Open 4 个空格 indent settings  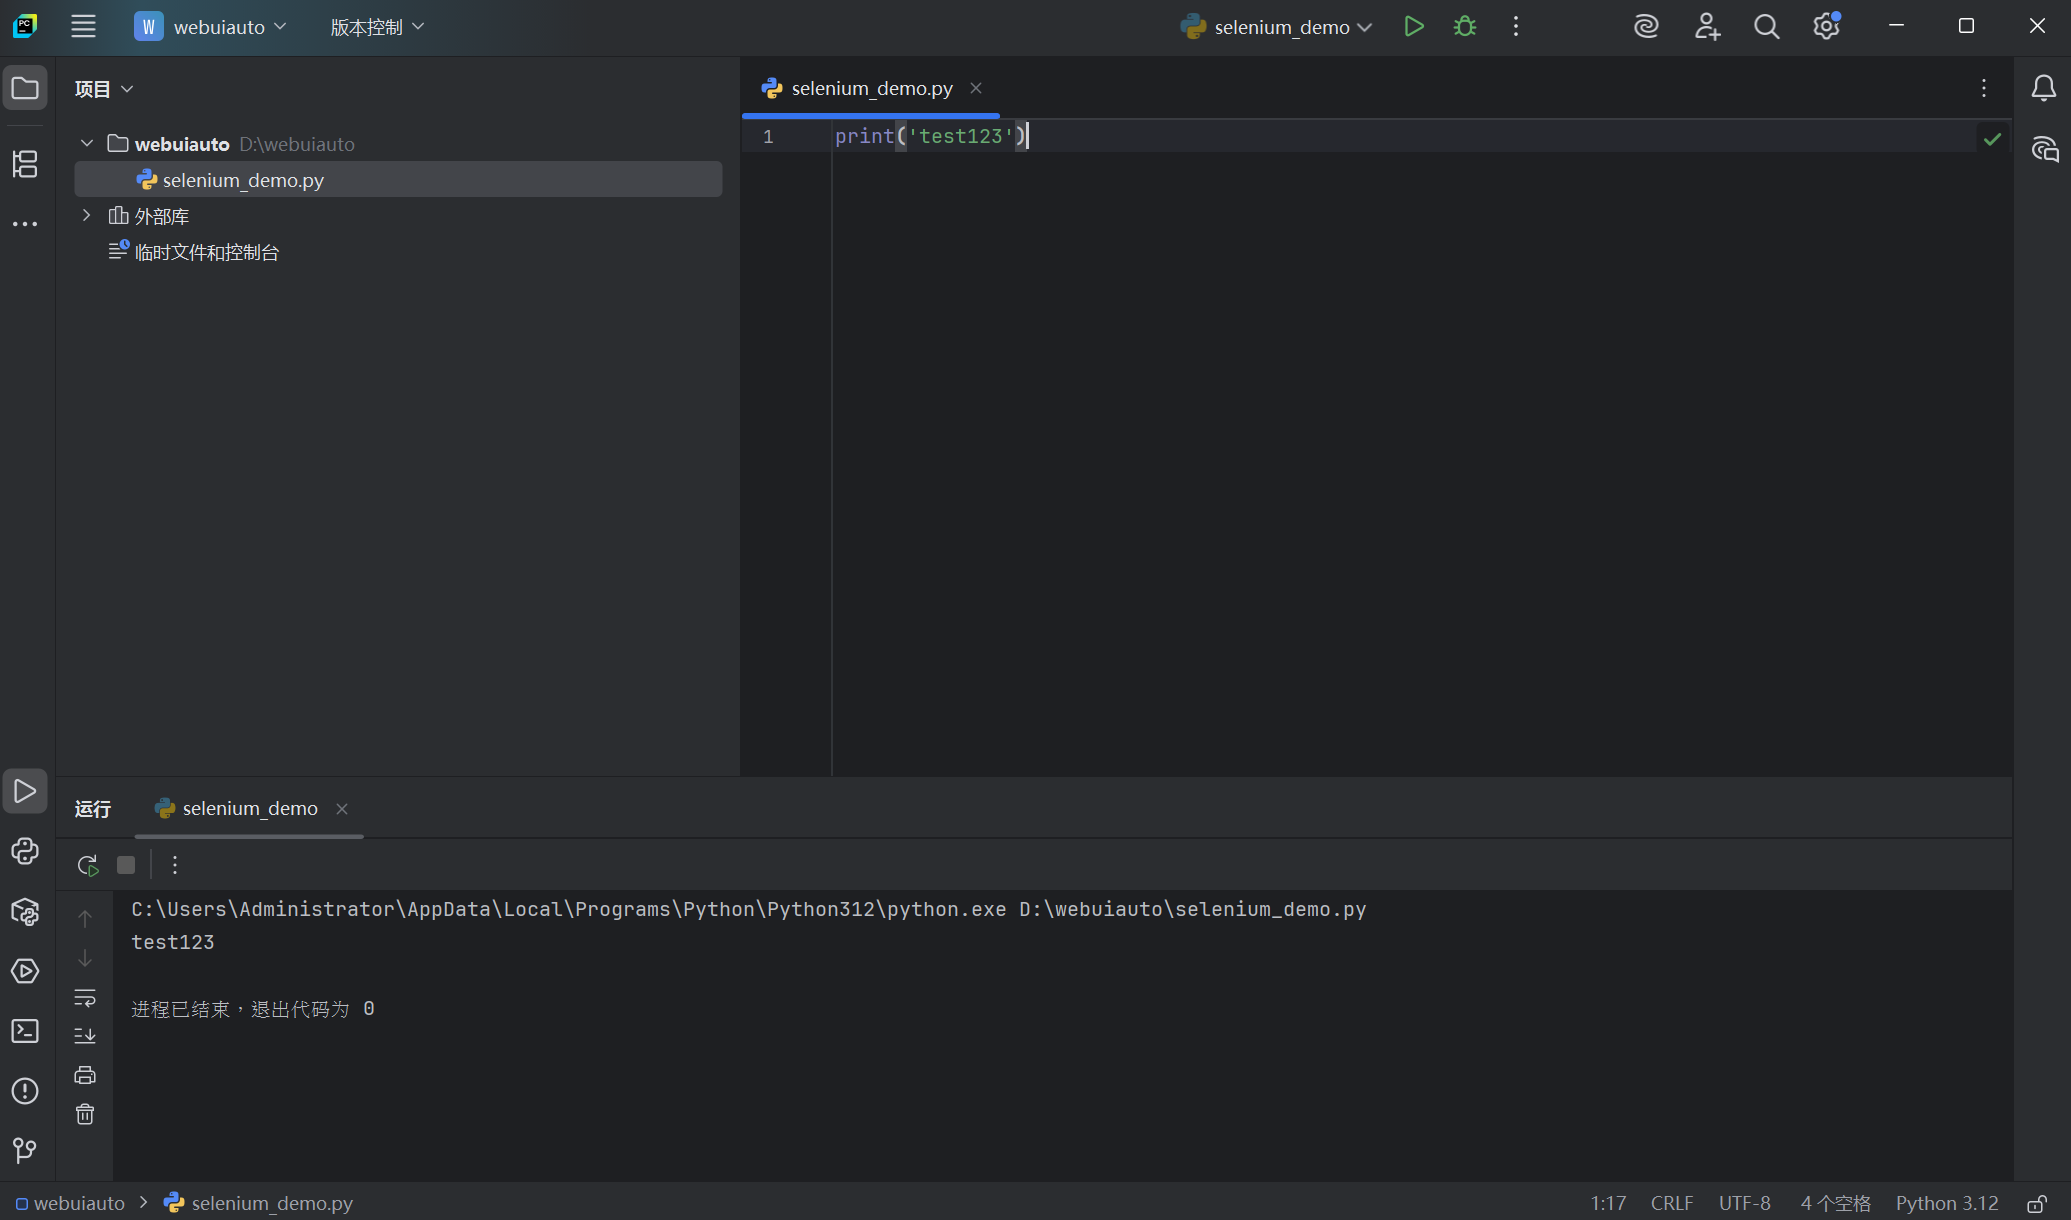(1835, 1203)
